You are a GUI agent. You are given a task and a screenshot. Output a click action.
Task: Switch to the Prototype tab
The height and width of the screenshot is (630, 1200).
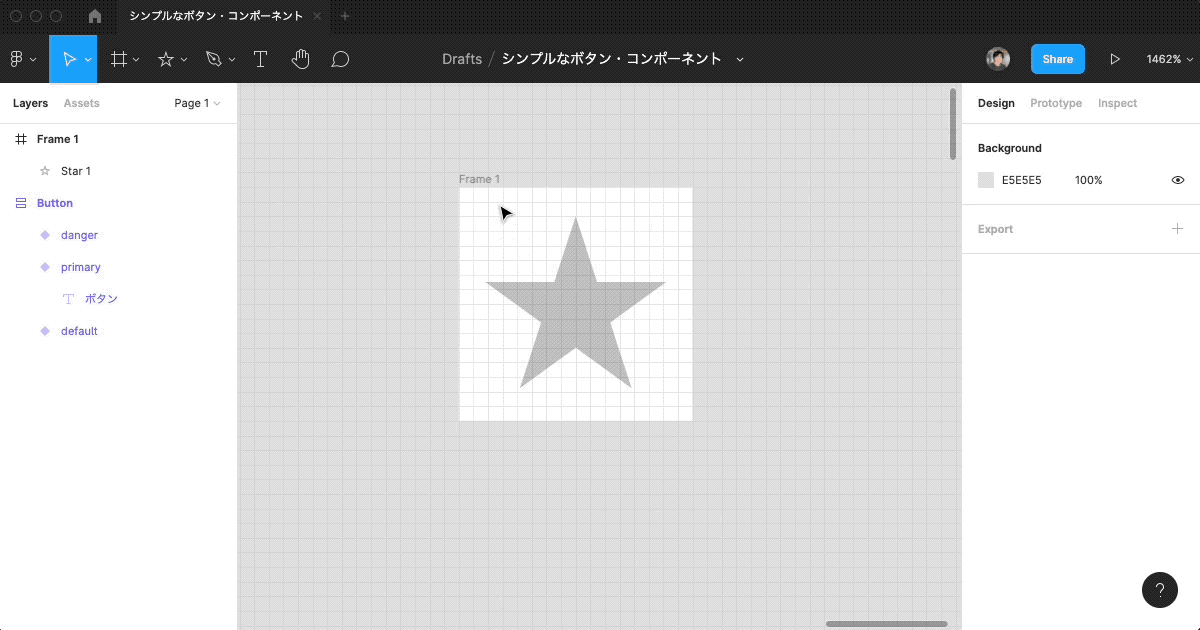pyautogui.click(x=1056, y=103)
